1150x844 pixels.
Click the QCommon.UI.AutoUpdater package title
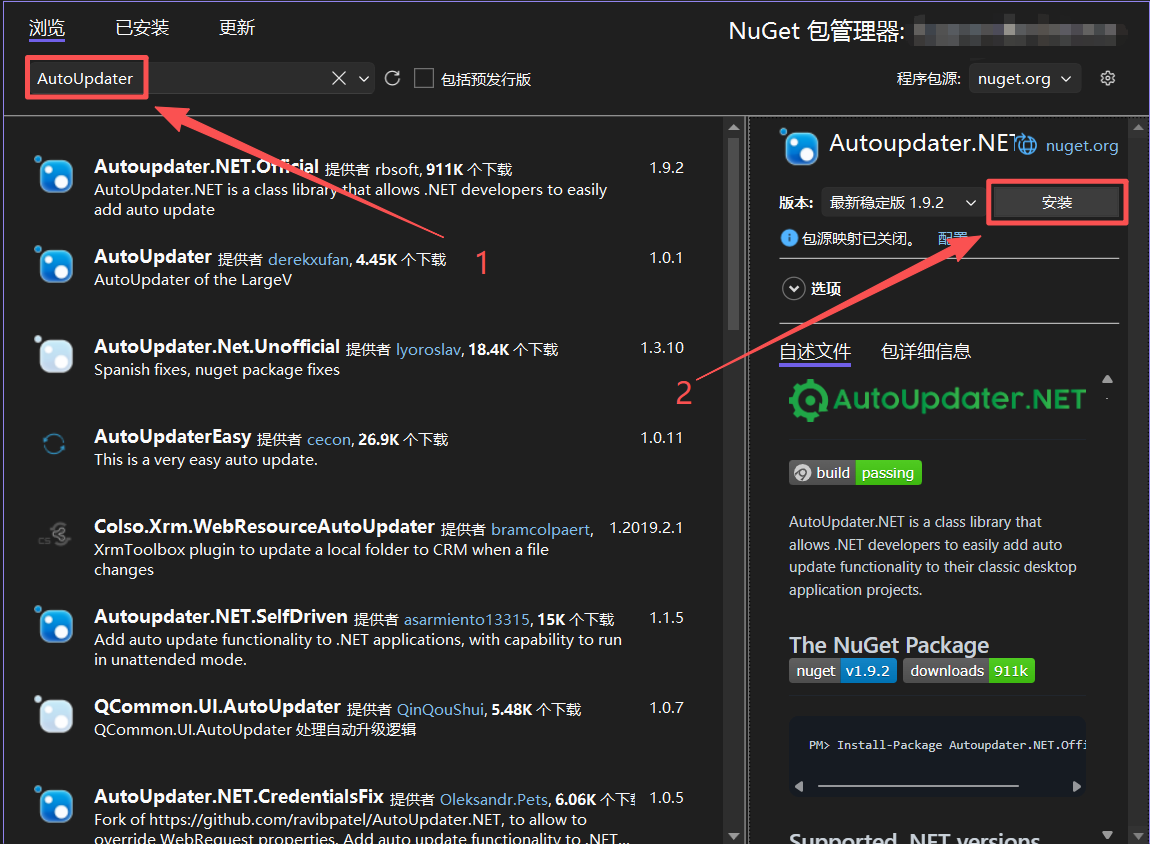pyautogui.click(x=217, y=707)
